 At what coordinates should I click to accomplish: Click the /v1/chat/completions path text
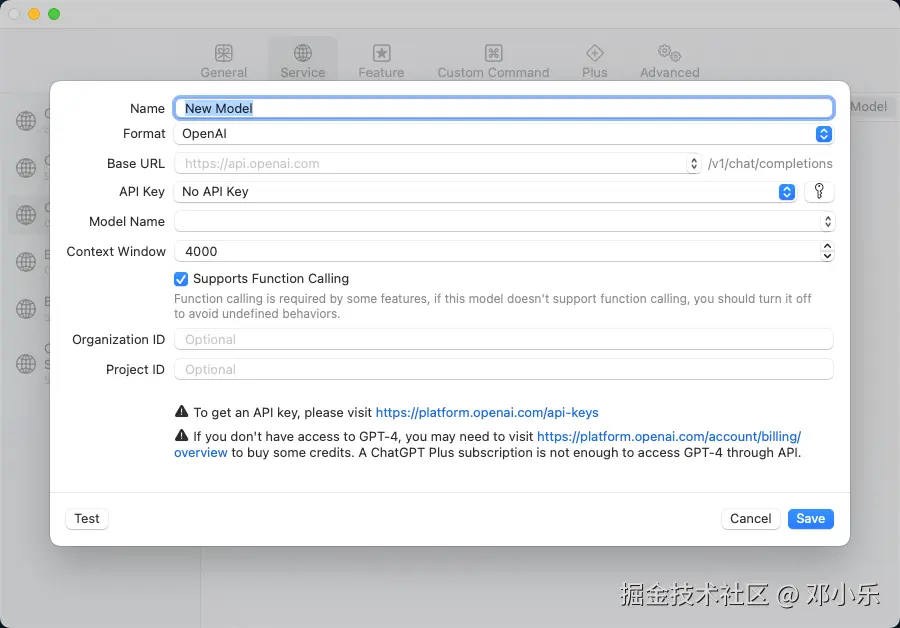[x=770, y=164]
